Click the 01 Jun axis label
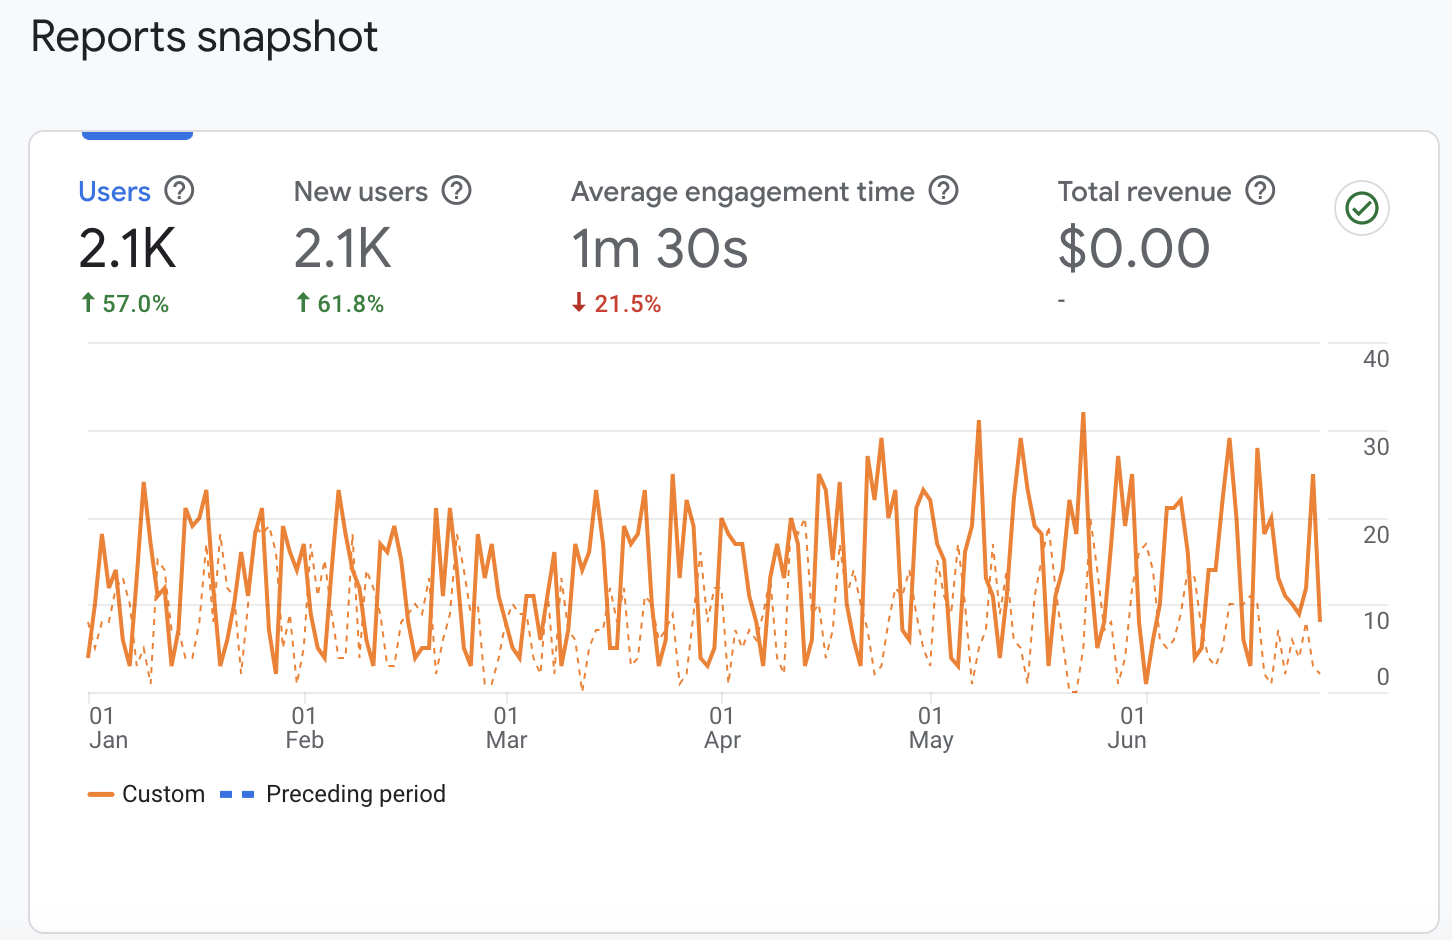This screenshot has height=940, width=1452. 1127,728
